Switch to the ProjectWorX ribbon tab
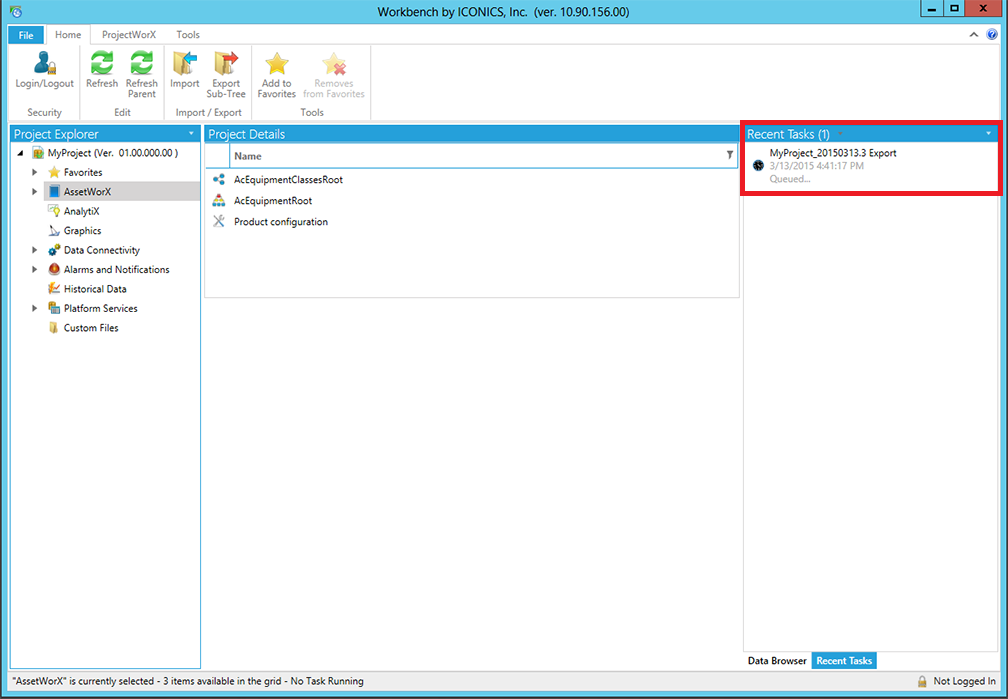The image size is (1008, 699). point(129,35)
